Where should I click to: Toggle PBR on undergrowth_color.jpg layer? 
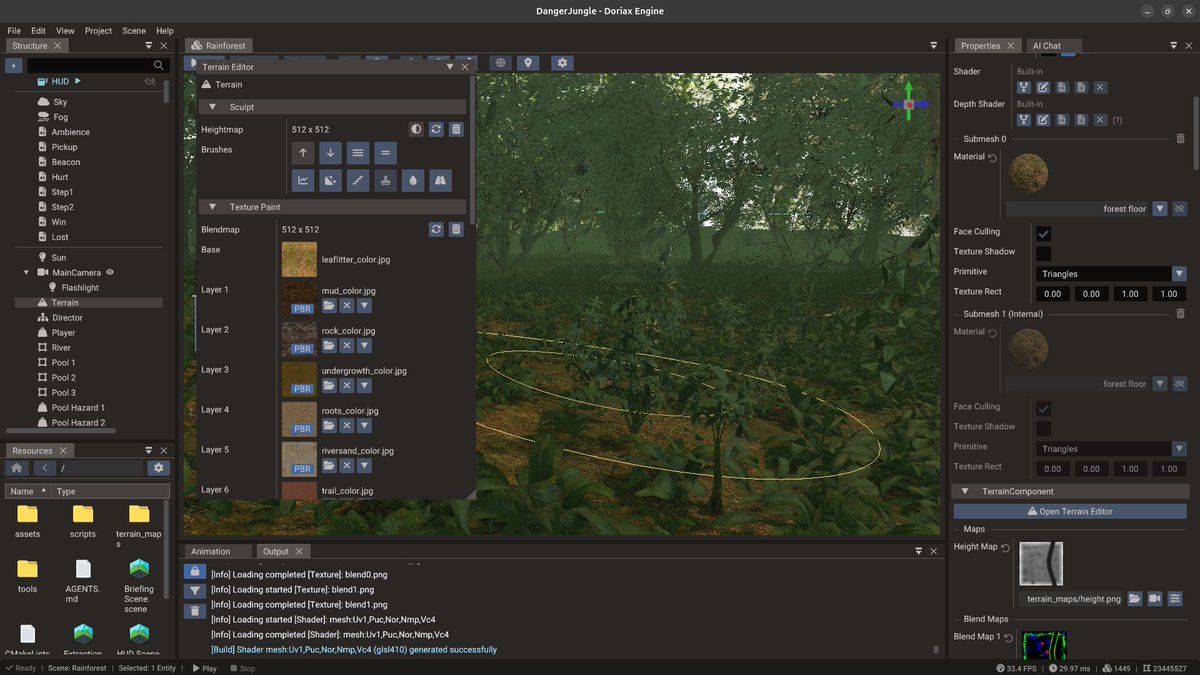[x=302, y=389]
